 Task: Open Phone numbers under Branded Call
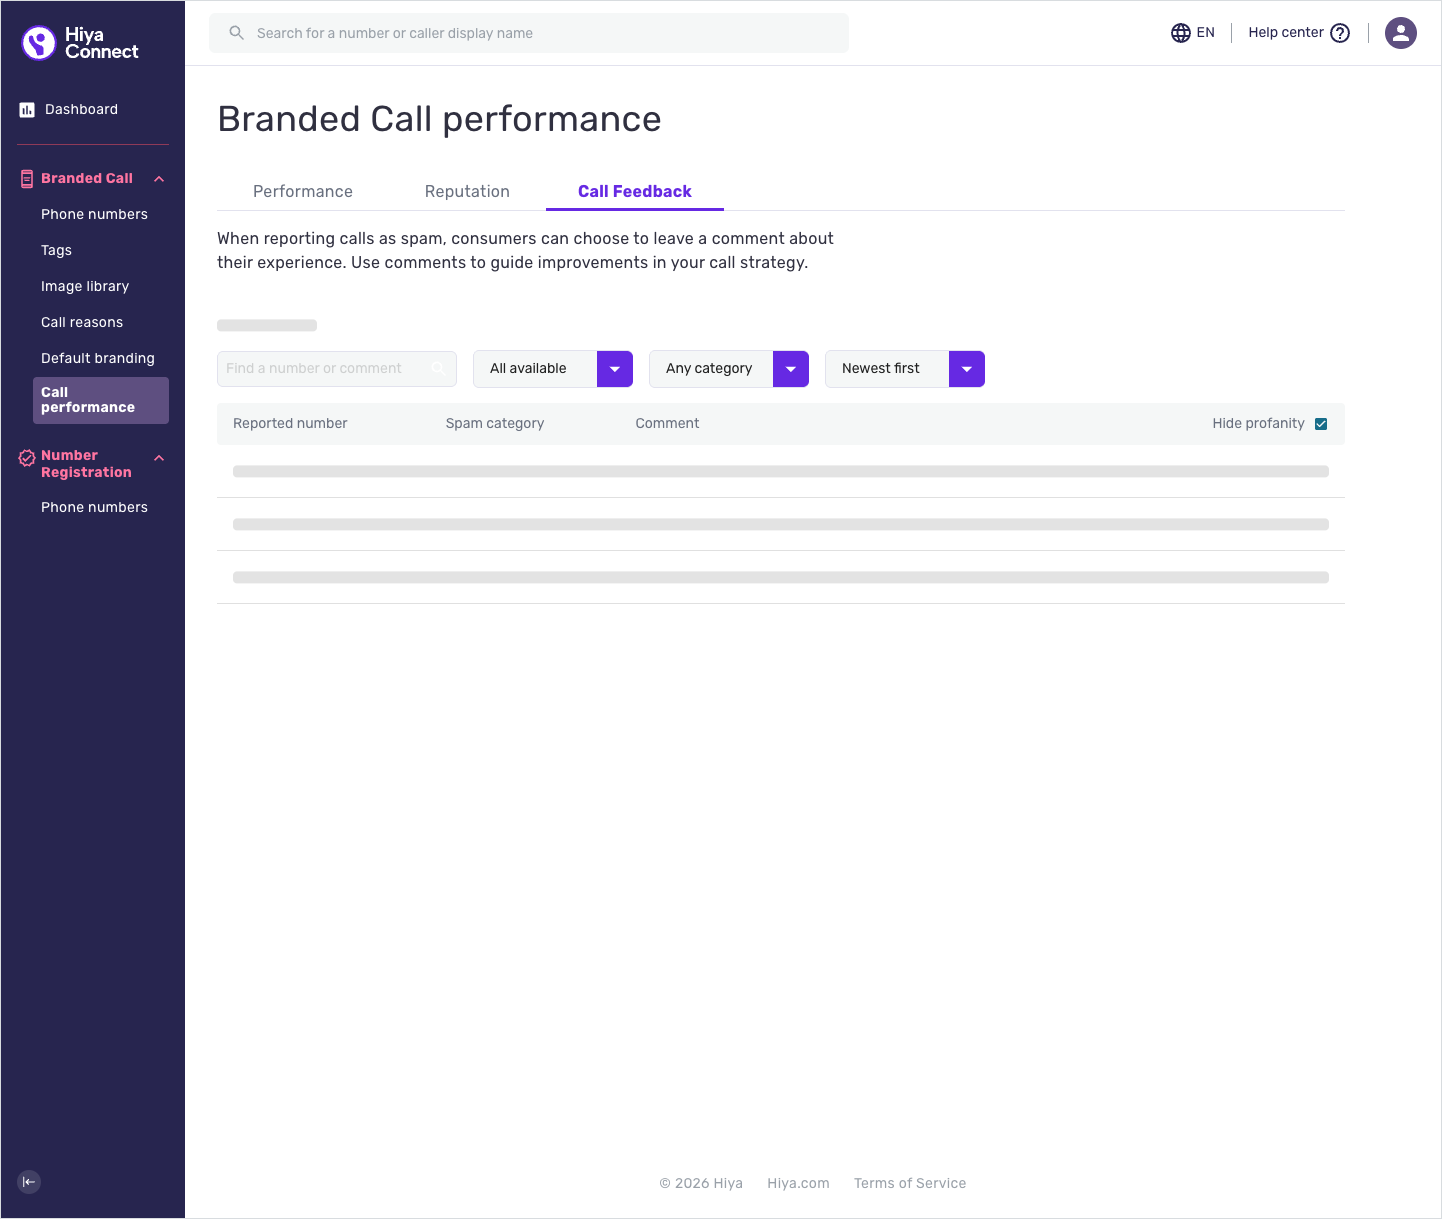94,214
